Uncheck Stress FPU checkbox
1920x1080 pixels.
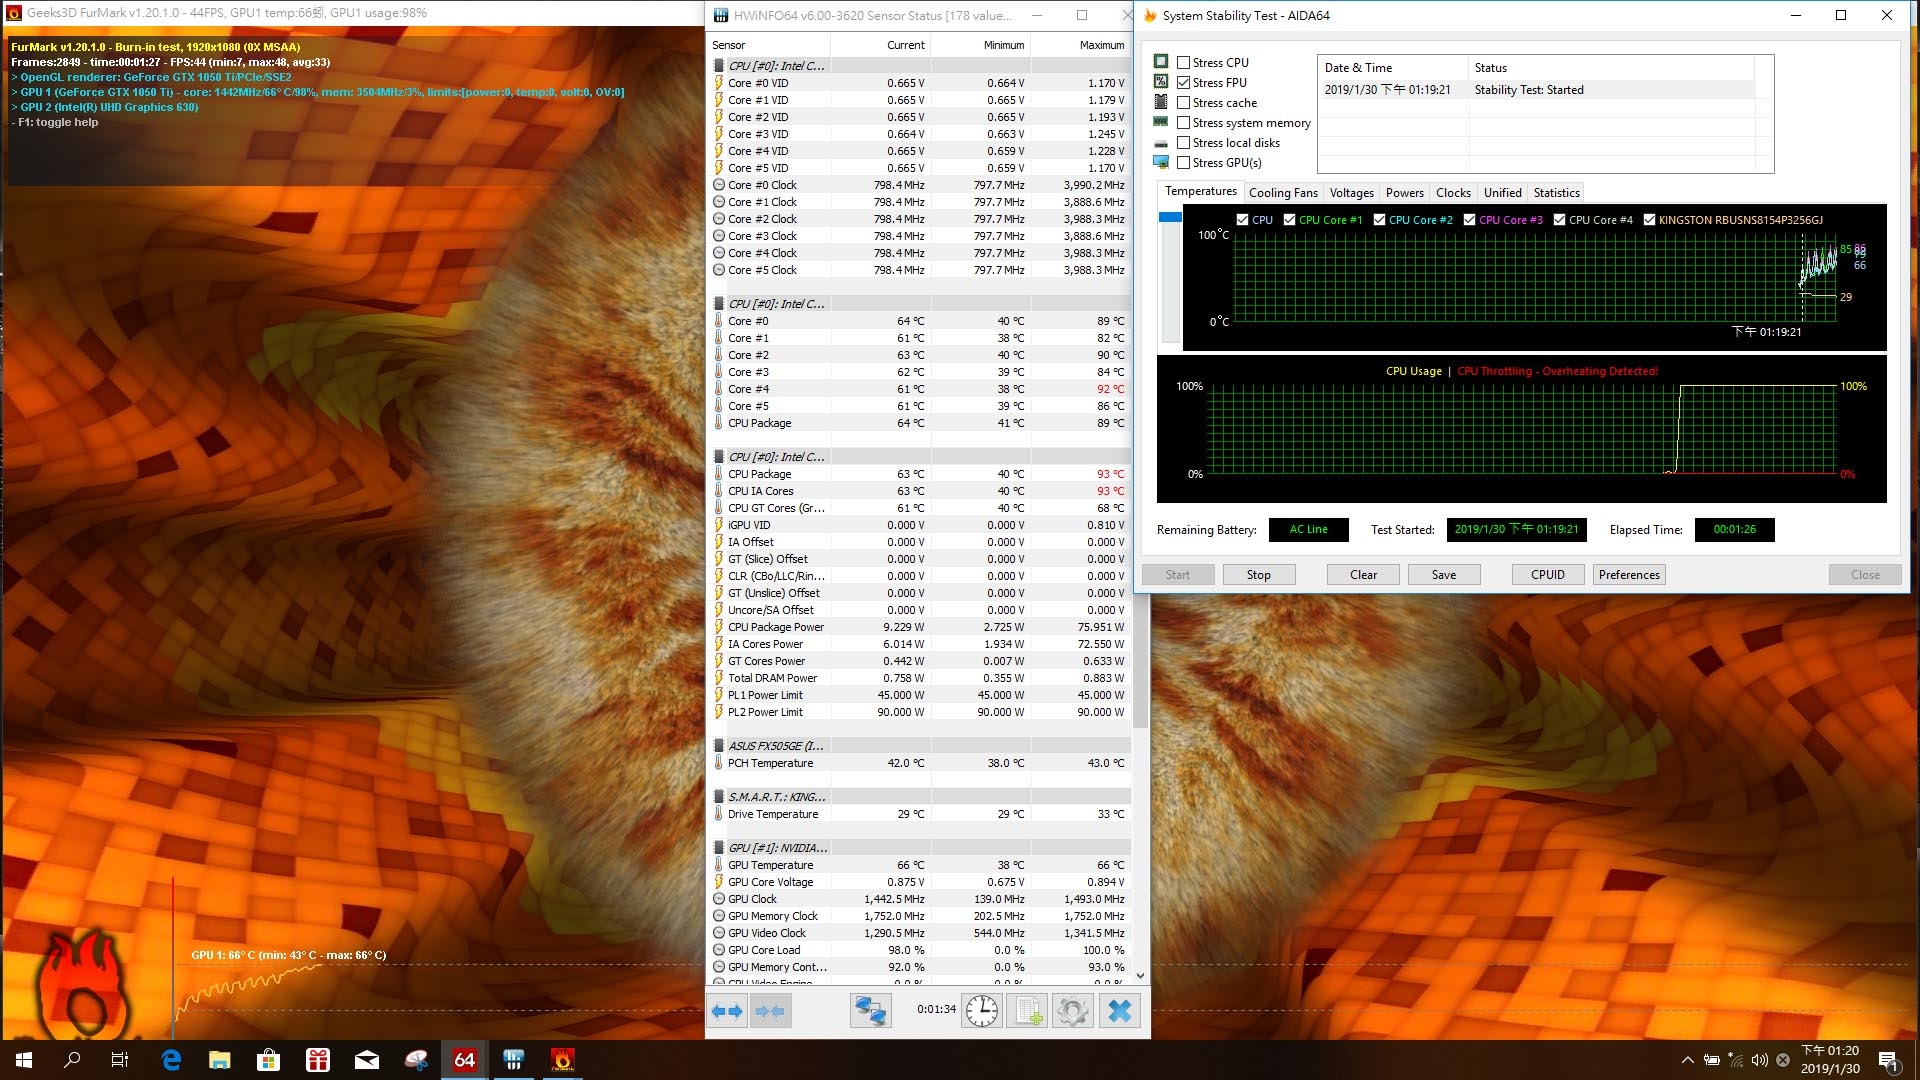point(1184,82)
